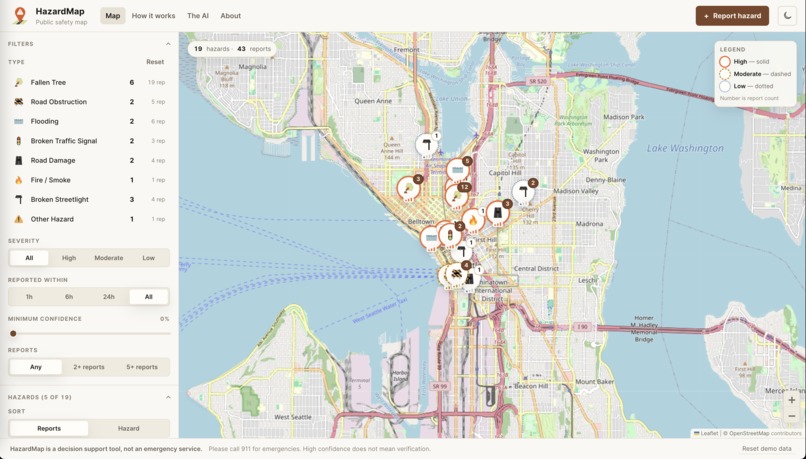Toggle dark mode with the moon icon

[x=787, y=16]
